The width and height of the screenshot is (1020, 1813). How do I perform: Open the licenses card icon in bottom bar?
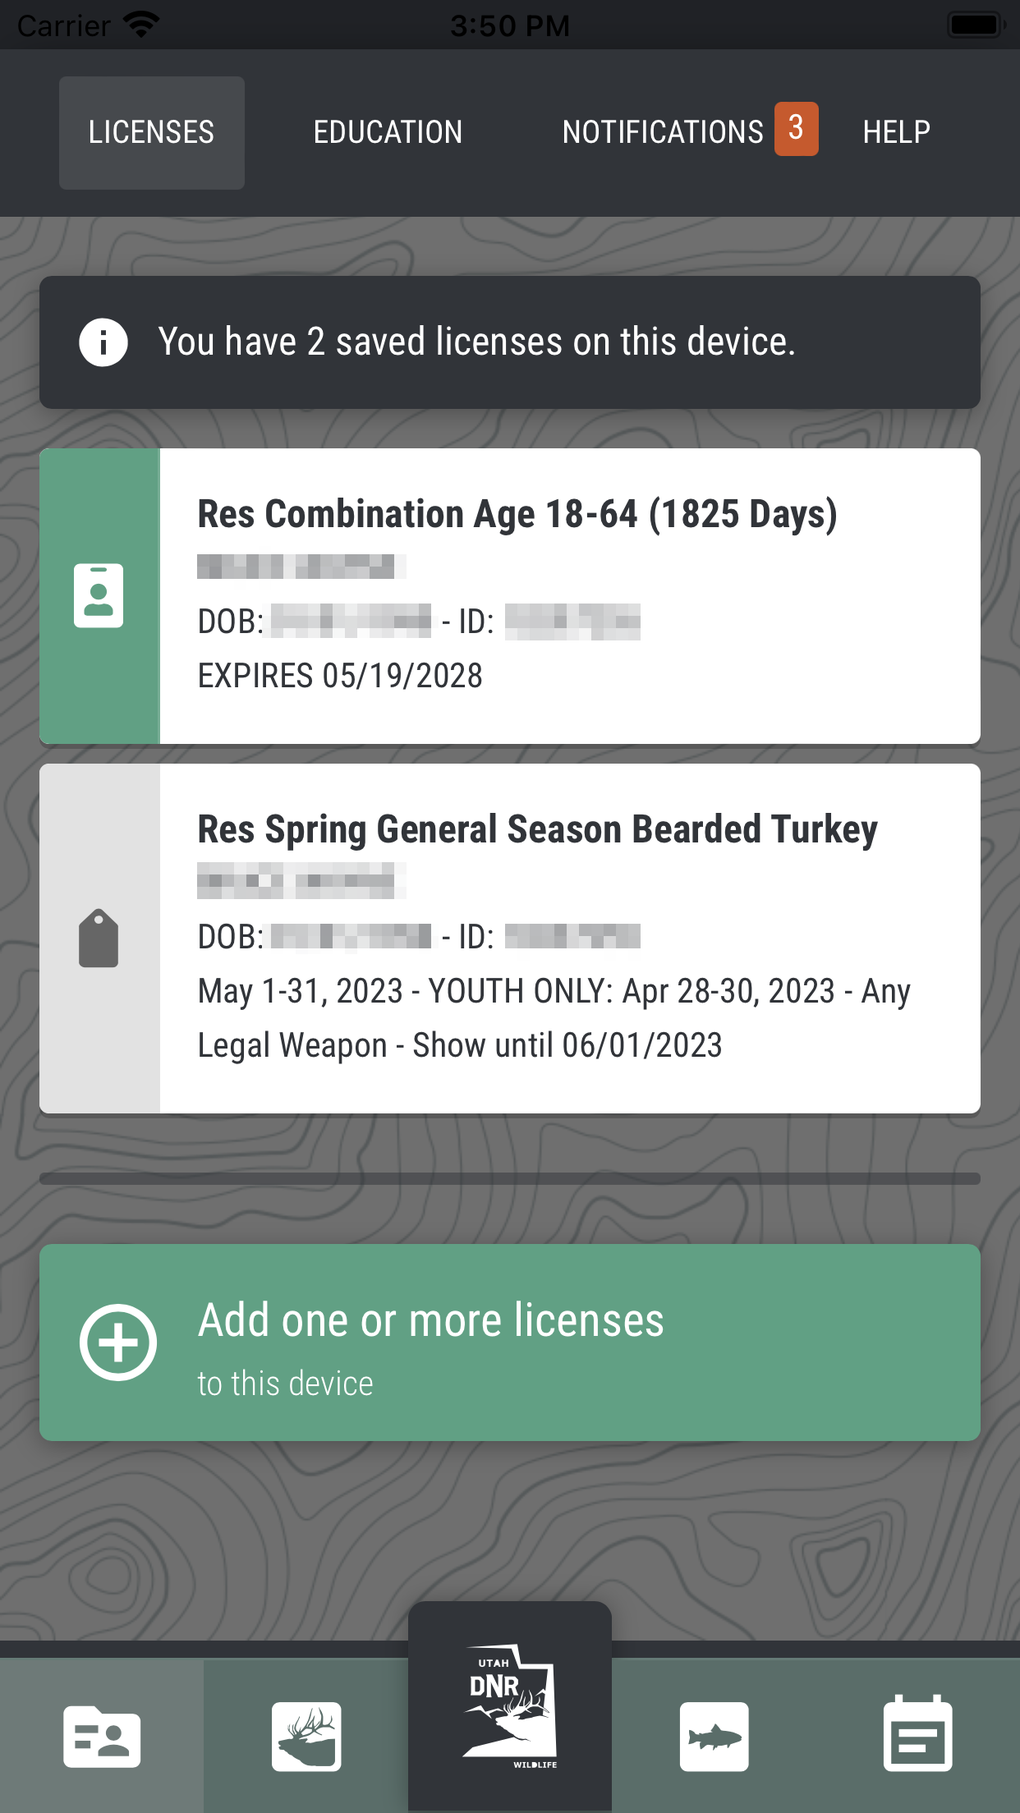(102, 1737)
